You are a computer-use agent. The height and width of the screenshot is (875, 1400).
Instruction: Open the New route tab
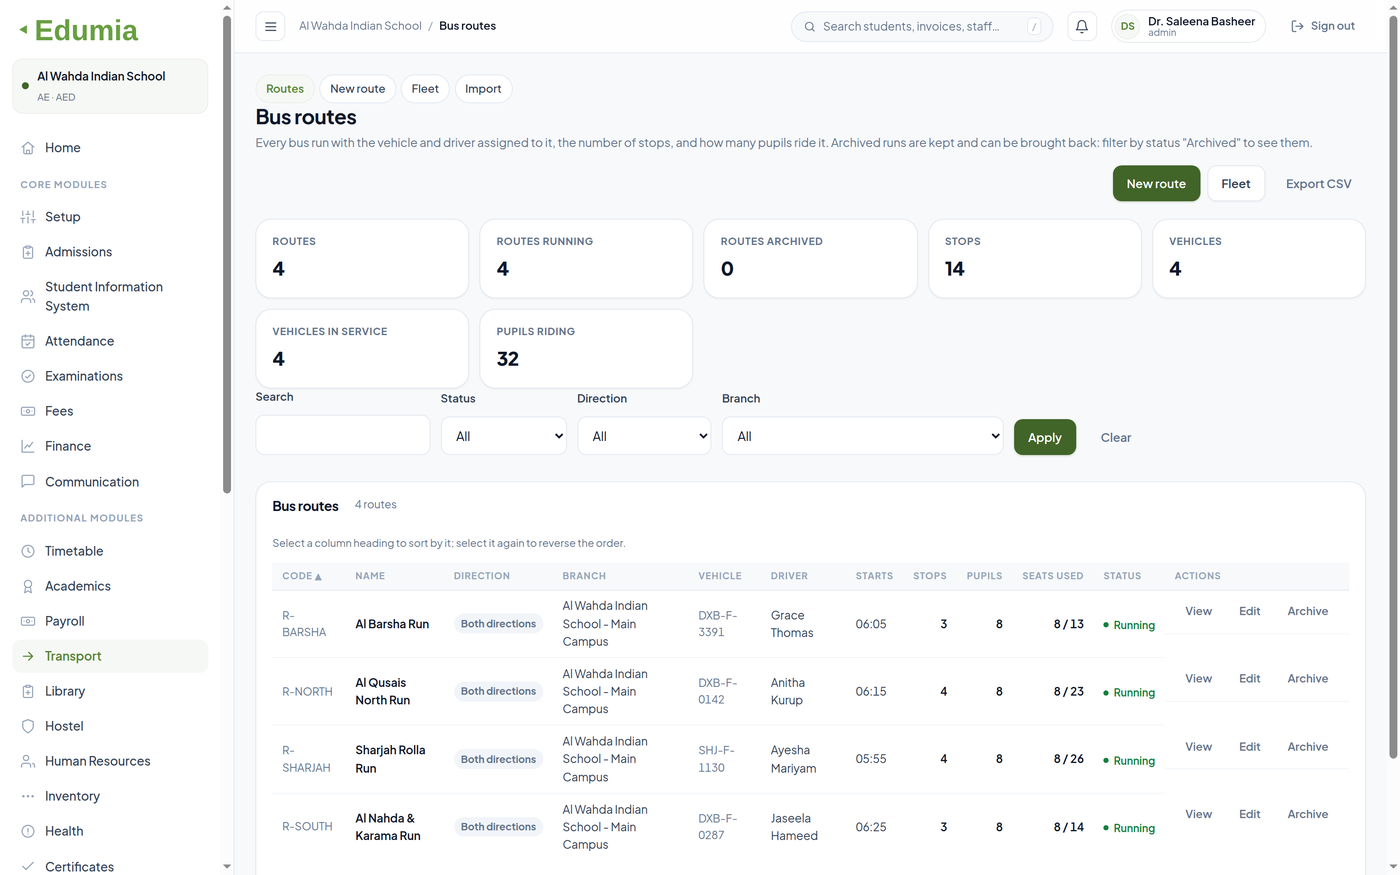coord(358,89)
